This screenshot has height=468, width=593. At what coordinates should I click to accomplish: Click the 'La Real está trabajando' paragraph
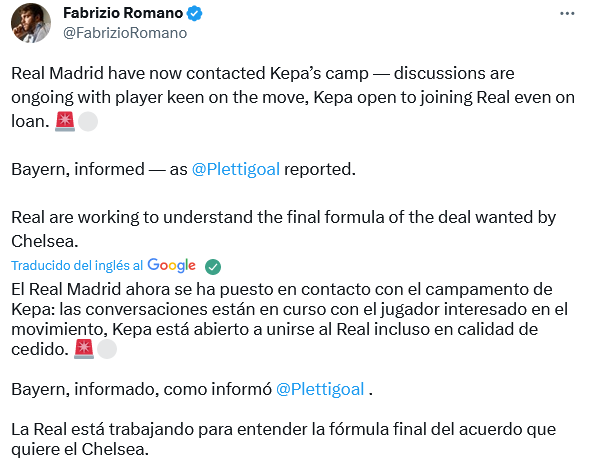284,439
